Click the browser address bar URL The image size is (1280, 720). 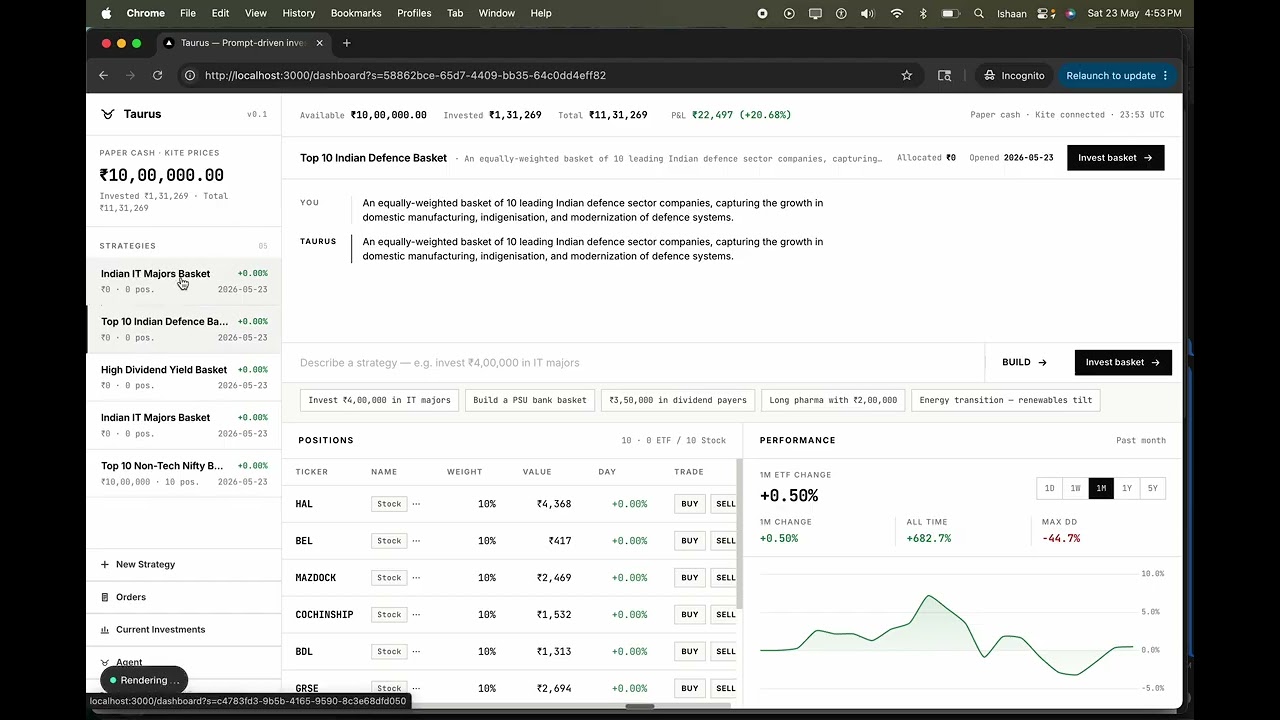[405, 75]
